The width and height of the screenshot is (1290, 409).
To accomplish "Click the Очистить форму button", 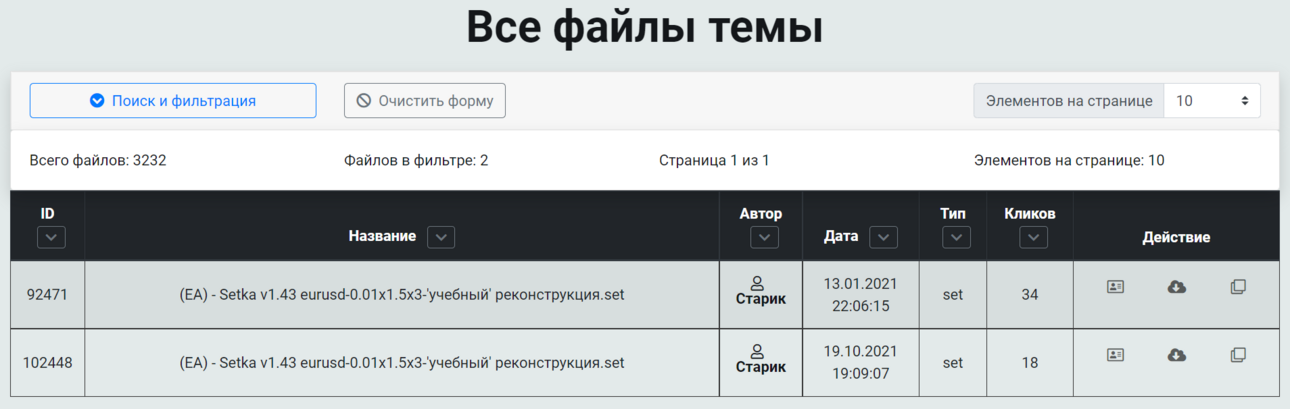I will point(425,101).
